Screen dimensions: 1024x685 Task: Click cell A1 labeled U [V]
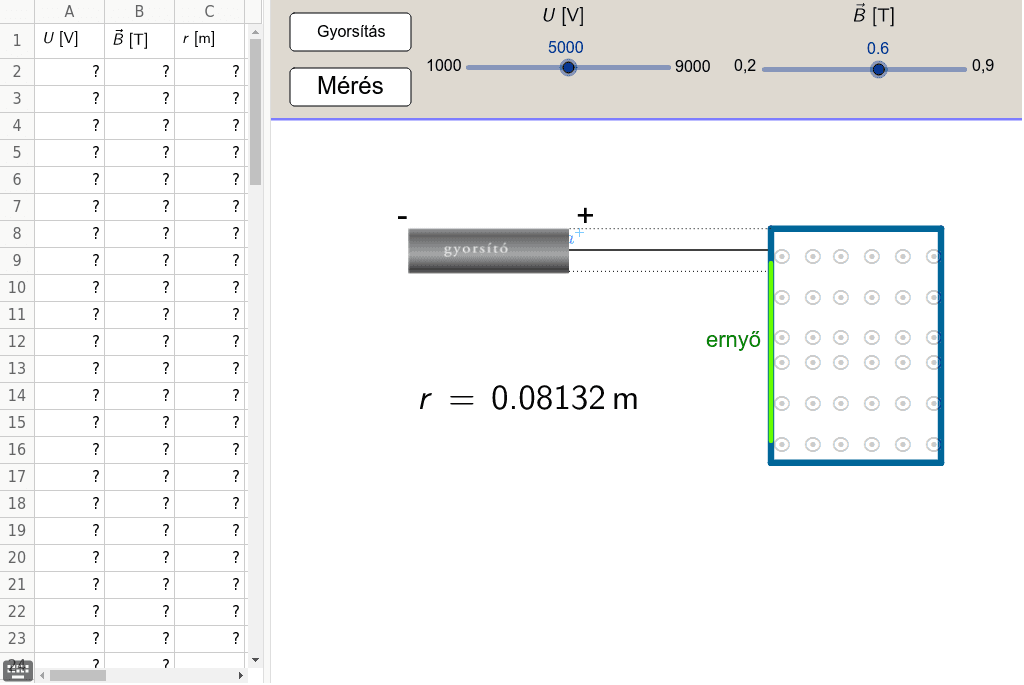(69, 40)
